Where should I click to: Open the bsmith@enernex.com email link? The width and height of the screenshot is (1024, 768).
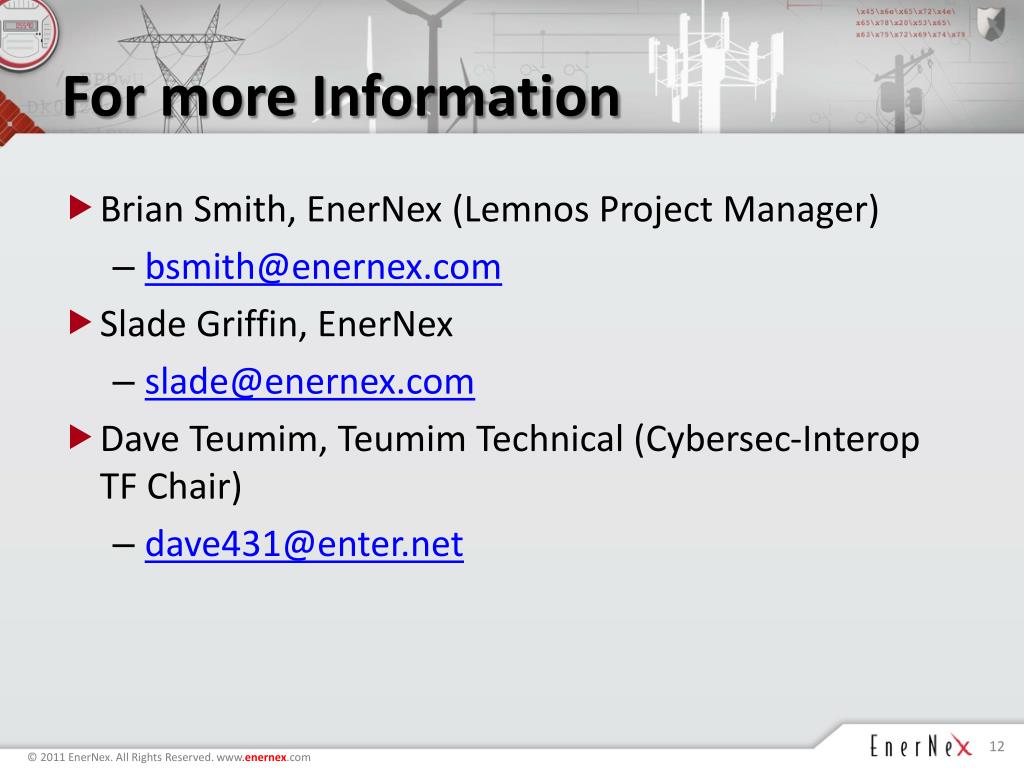pyautogui.click(x=323, y=268)
